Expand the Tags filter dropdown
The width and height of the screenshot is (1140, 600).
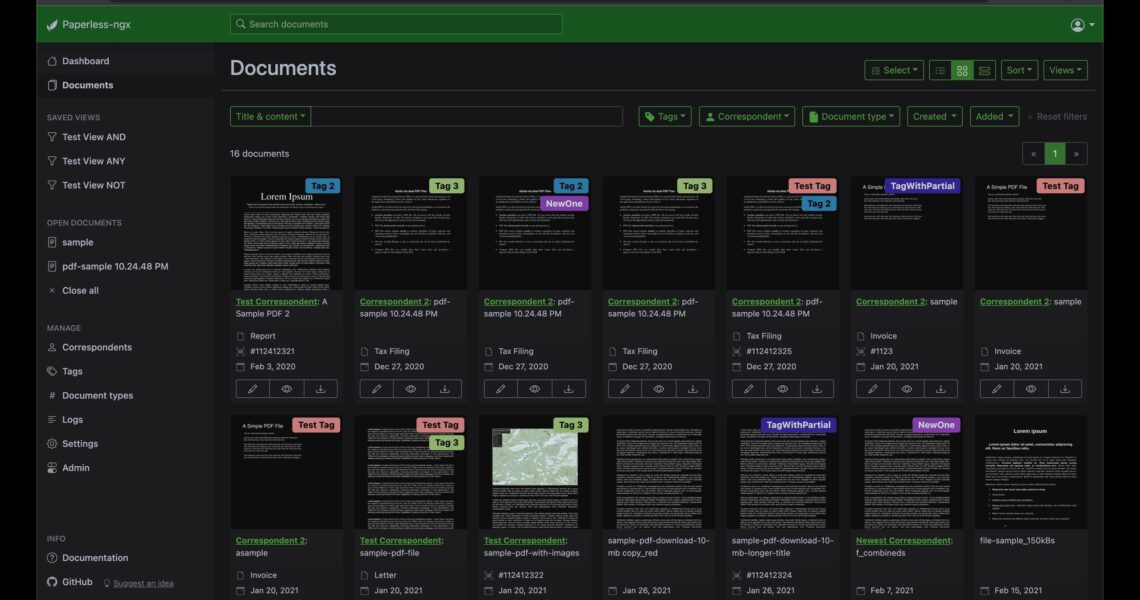tap(665, 117)
